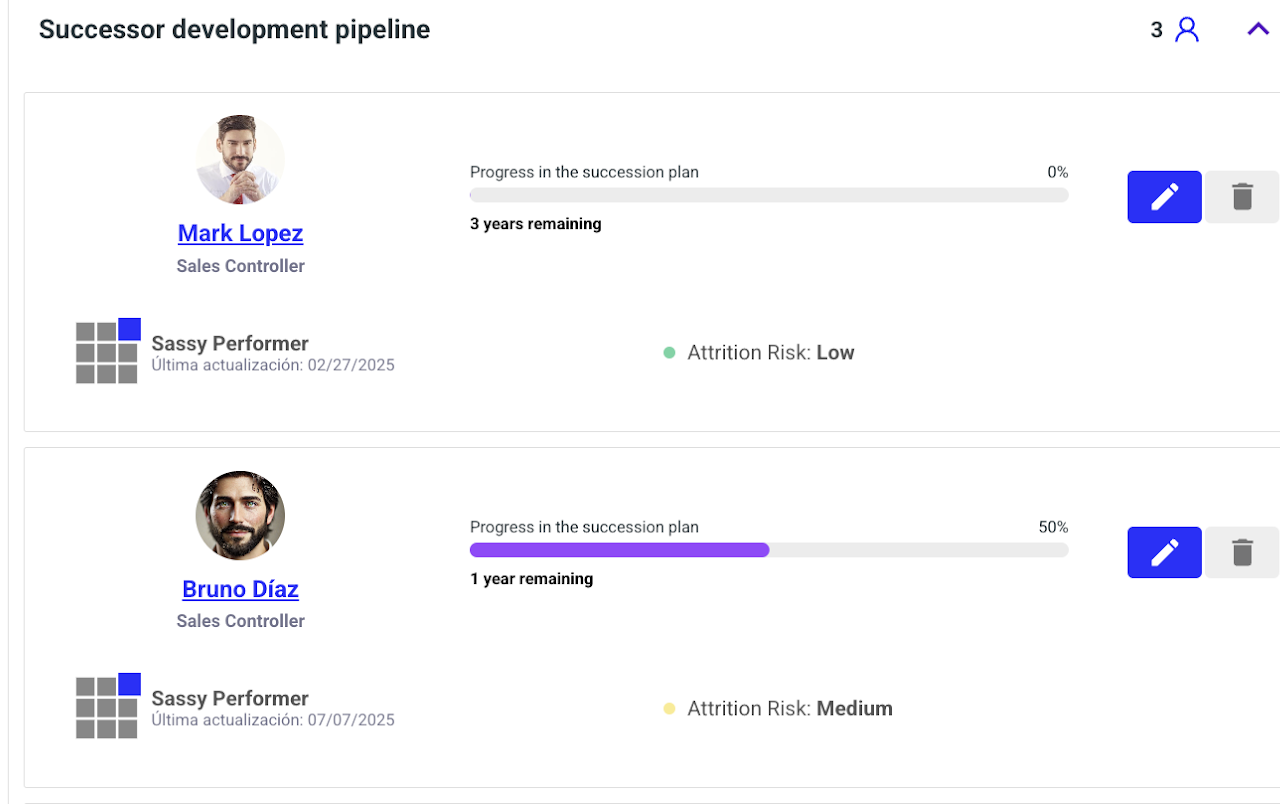This screenshot has height=804, width=1280.
Task: Click Mark Lopez's 0% progress bar
Action: tap(768, 195)
